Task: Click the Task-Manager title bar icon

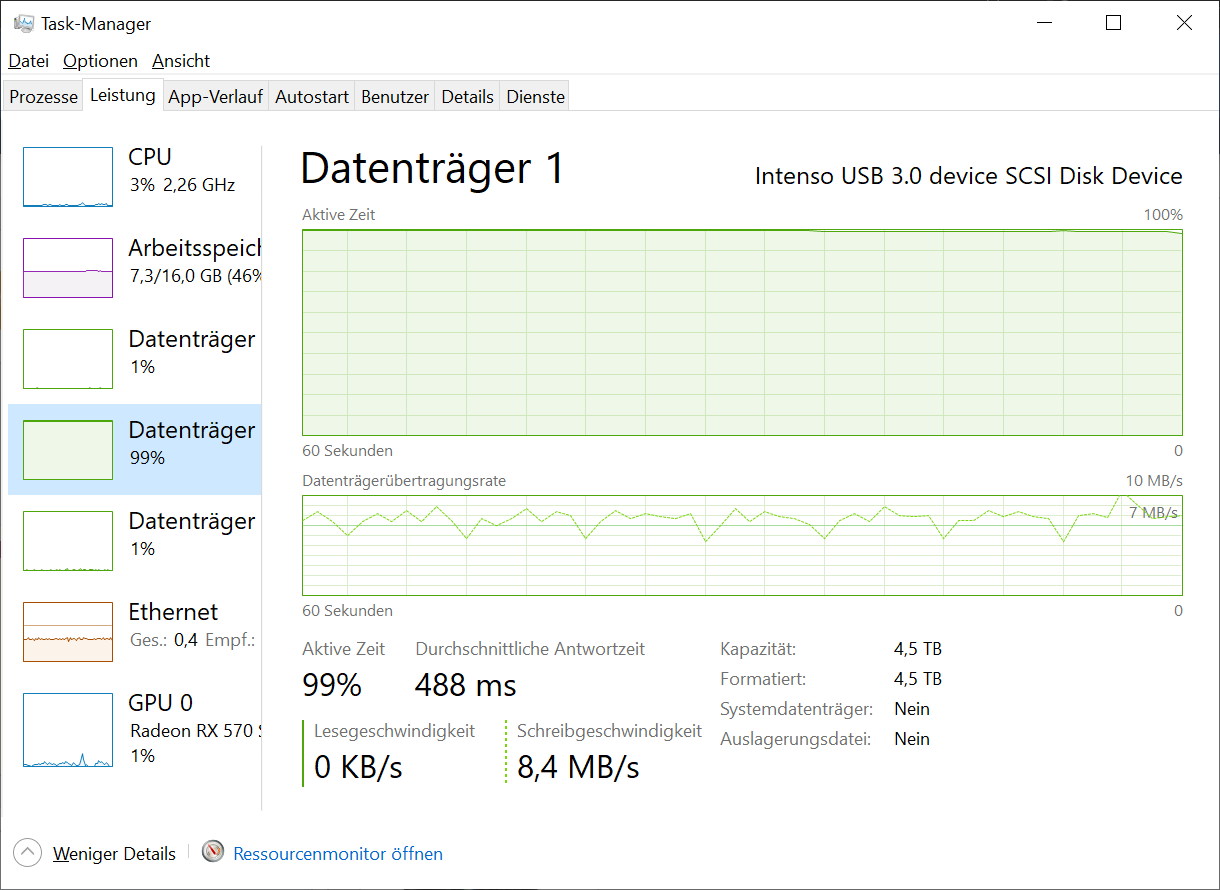Action: (x=24, y=23)
